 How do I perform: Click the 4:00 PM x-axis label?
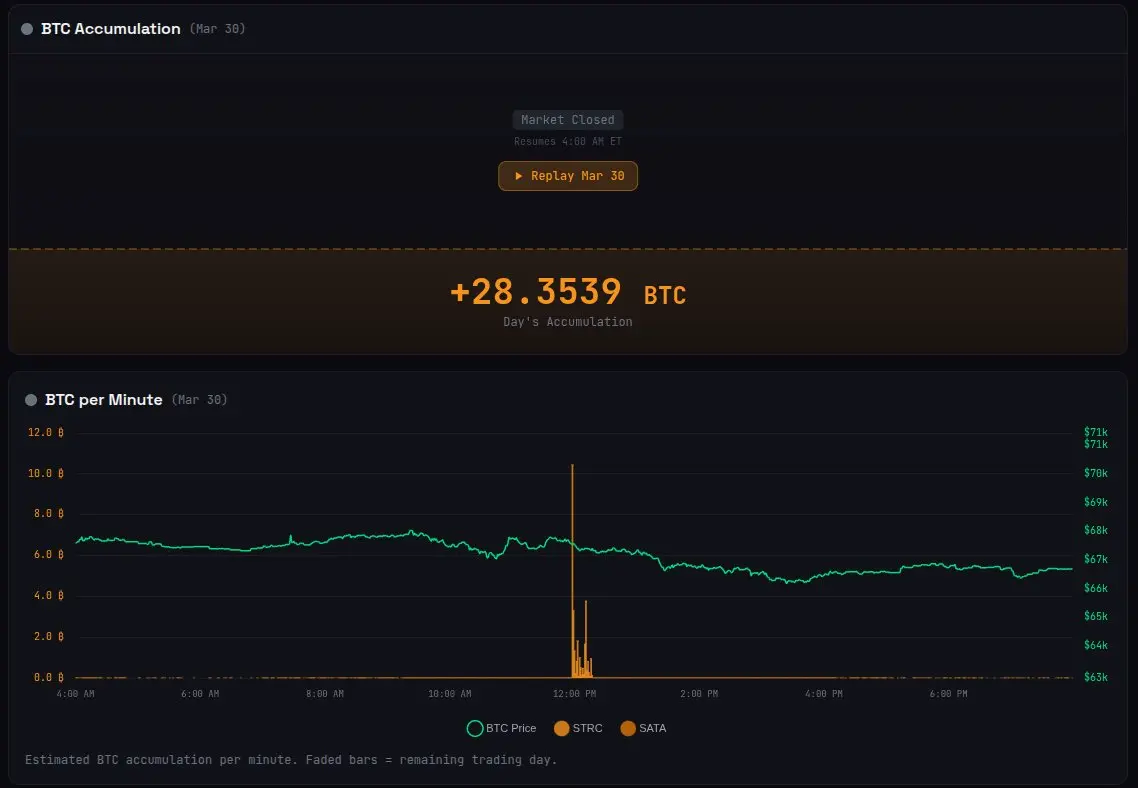[x=824, y=694]
